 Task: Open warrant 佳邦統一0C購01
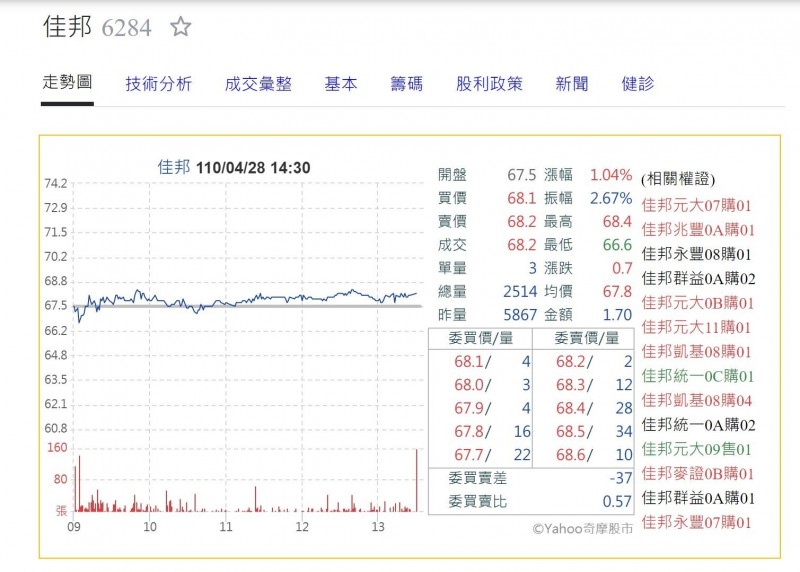697,376
